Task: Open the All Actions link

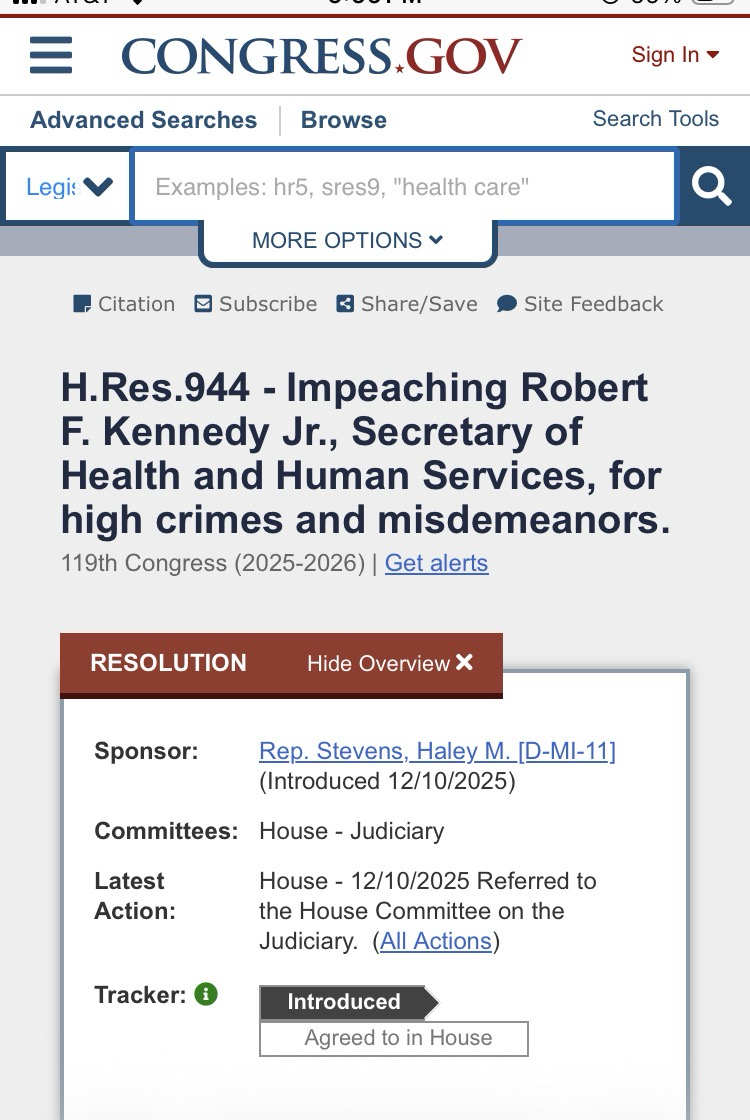Action: 436,941
